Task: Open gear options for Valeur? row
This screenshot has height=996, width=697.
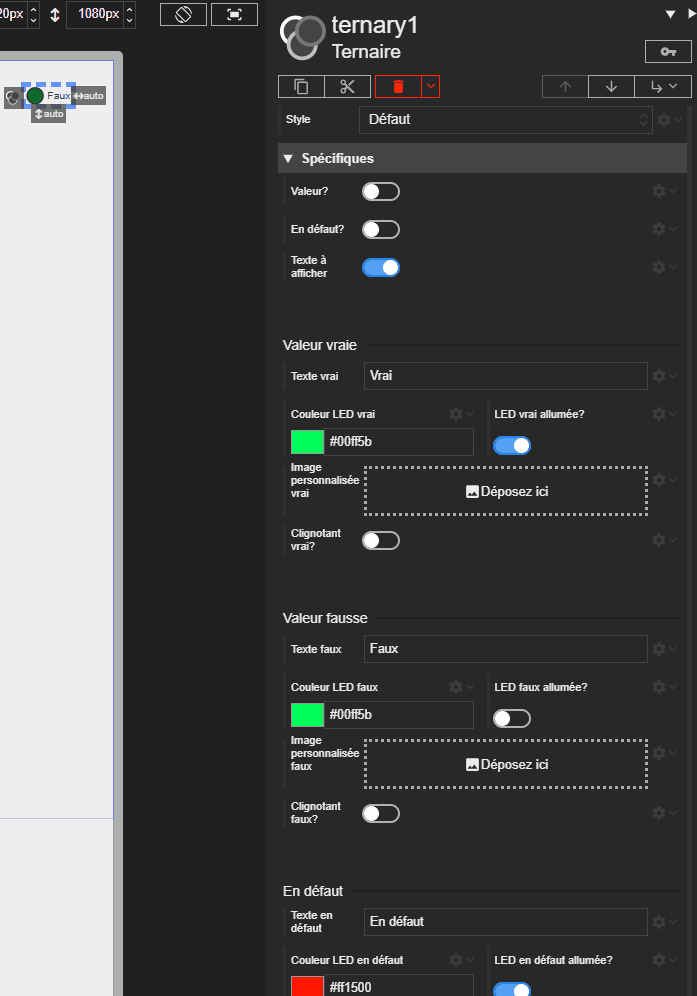Action: click(665, 191)
